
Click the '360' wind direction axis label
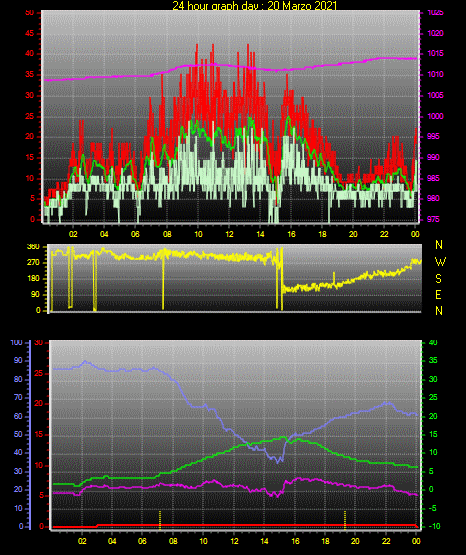[33, 247]
